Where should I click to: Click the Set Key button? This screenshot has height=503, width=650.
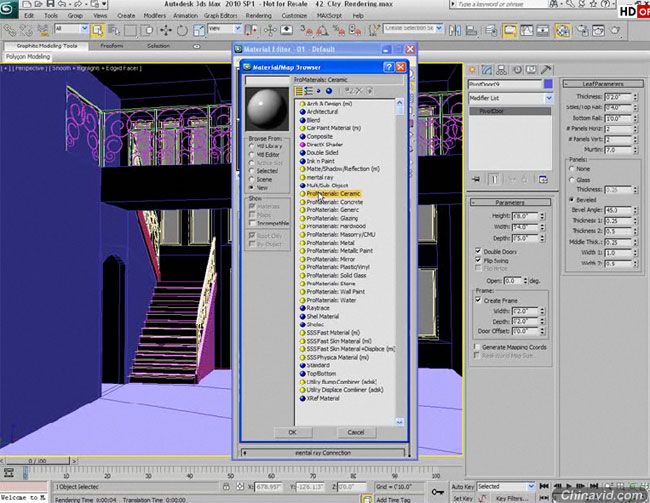tap(463, 498)
